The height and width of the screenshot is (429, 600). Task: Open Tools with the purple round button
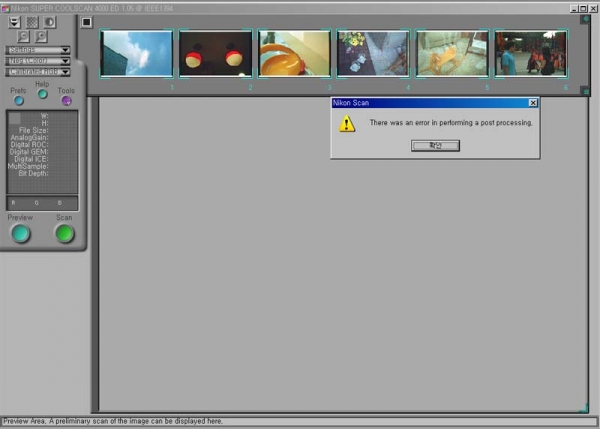pyautogui.click(x=66, y=100)
